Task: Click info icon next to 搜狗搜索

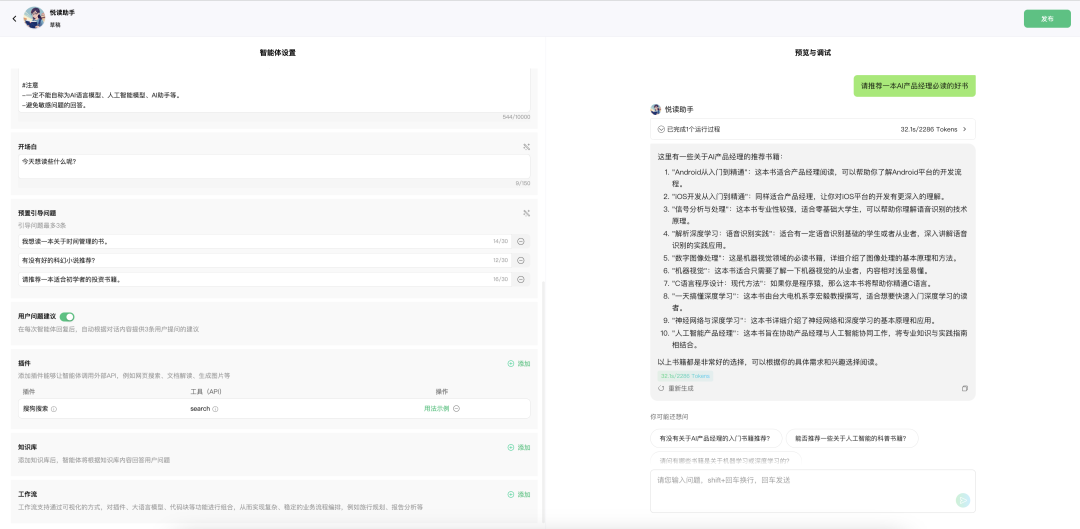Action: coord(54,409)
